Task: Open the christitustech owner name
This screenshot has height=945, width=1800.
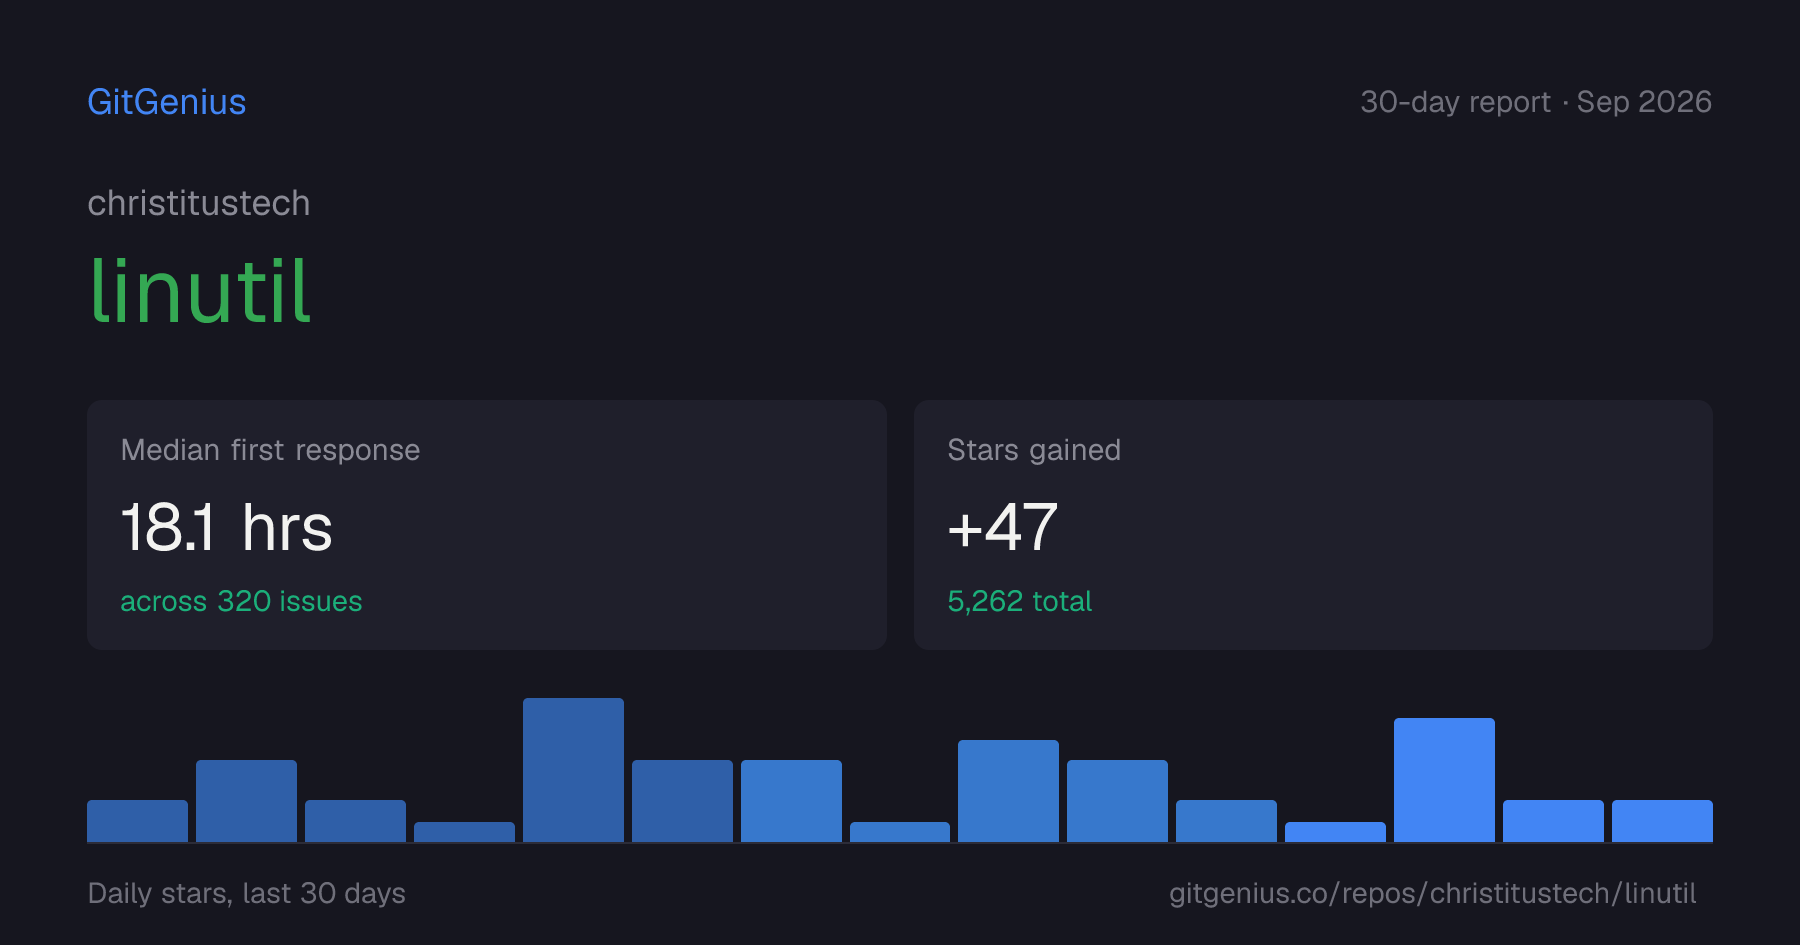Action: click(199, 203)
